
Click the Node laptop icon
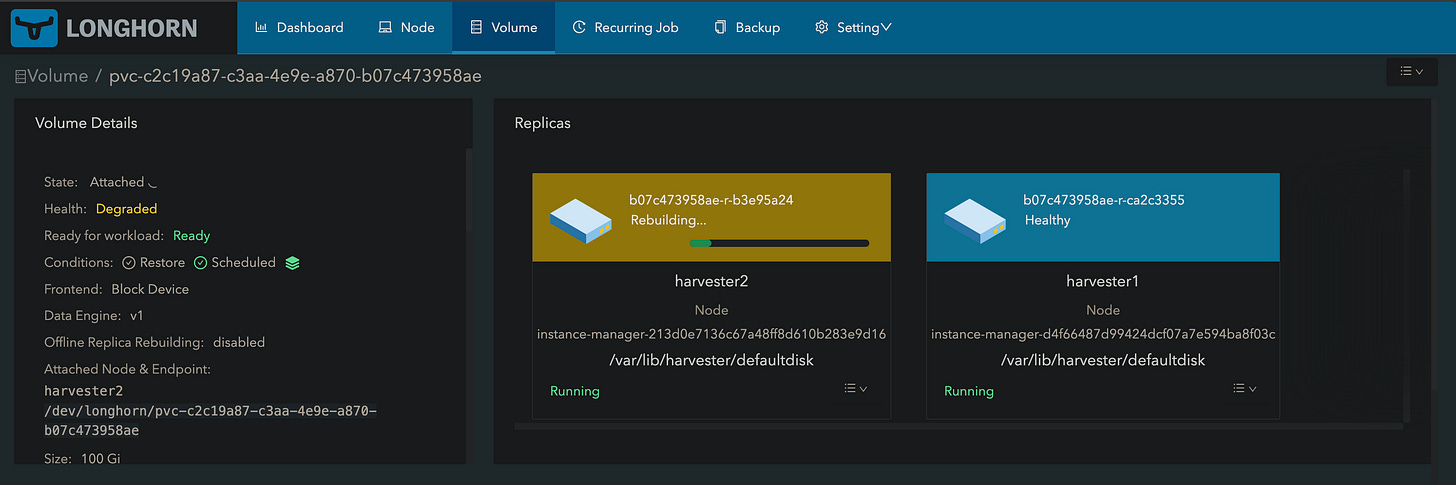tap(385, 27)
